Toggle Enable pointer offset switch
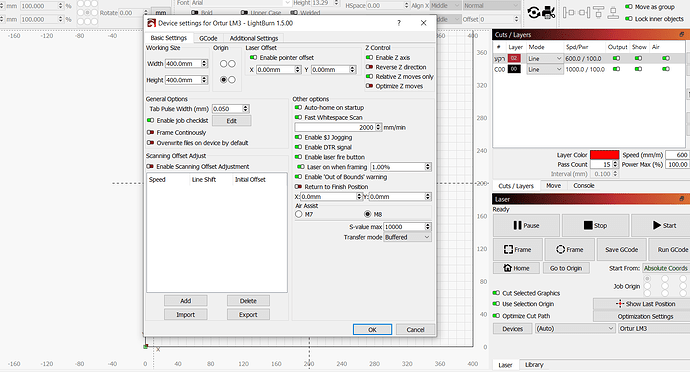 point(253,58)
